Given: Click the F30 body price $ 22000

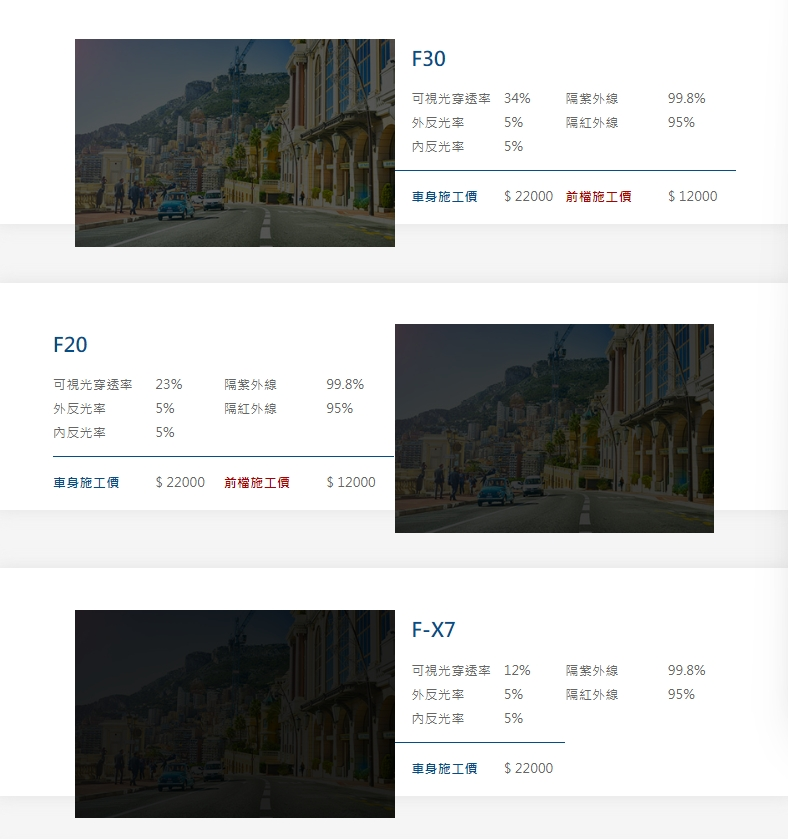Looking at the screenshot, I should tap(529, 196).
